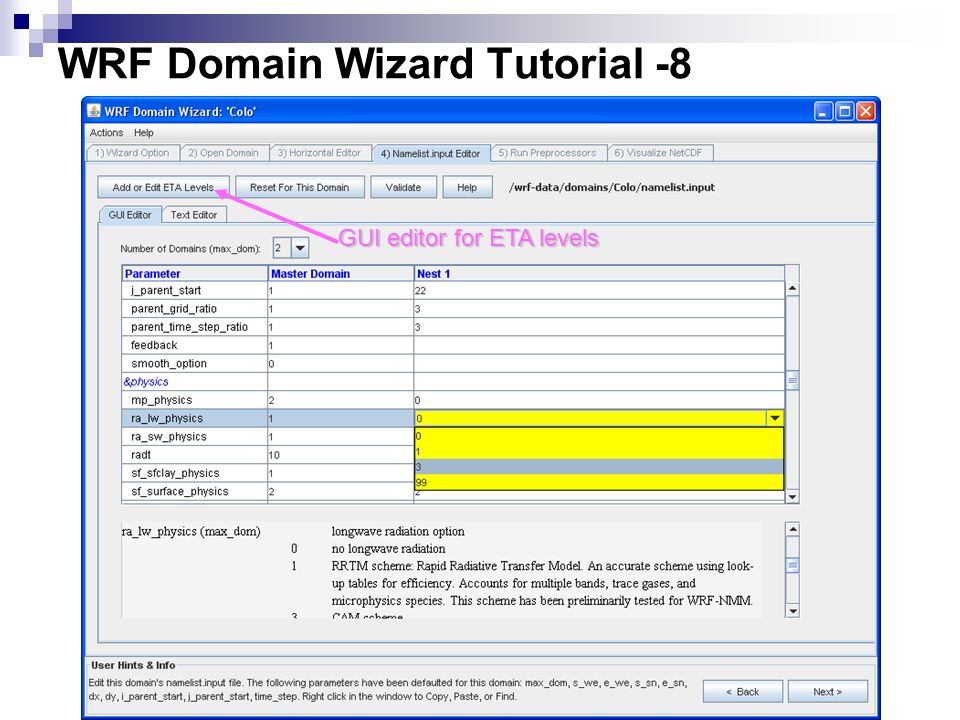
Task: Click the Next > button
Action: point(827,692)
